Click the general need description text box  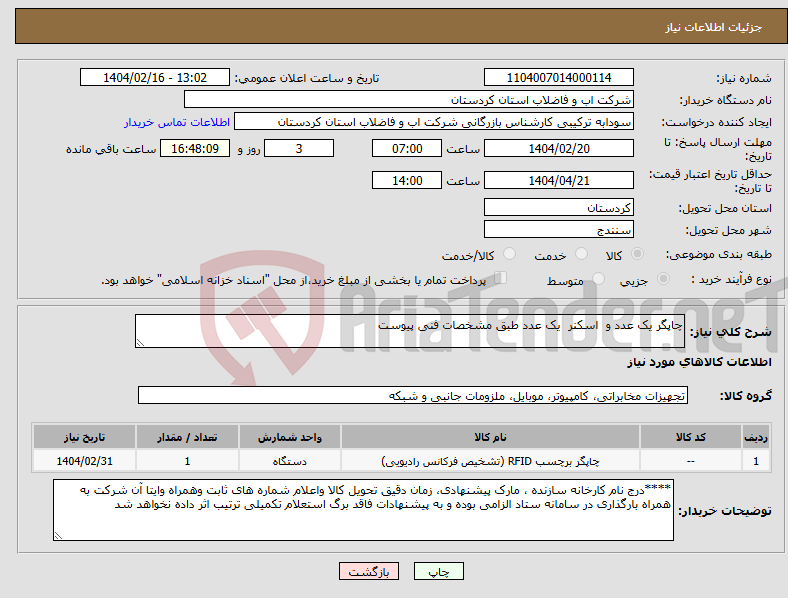(x=410, y=331)
